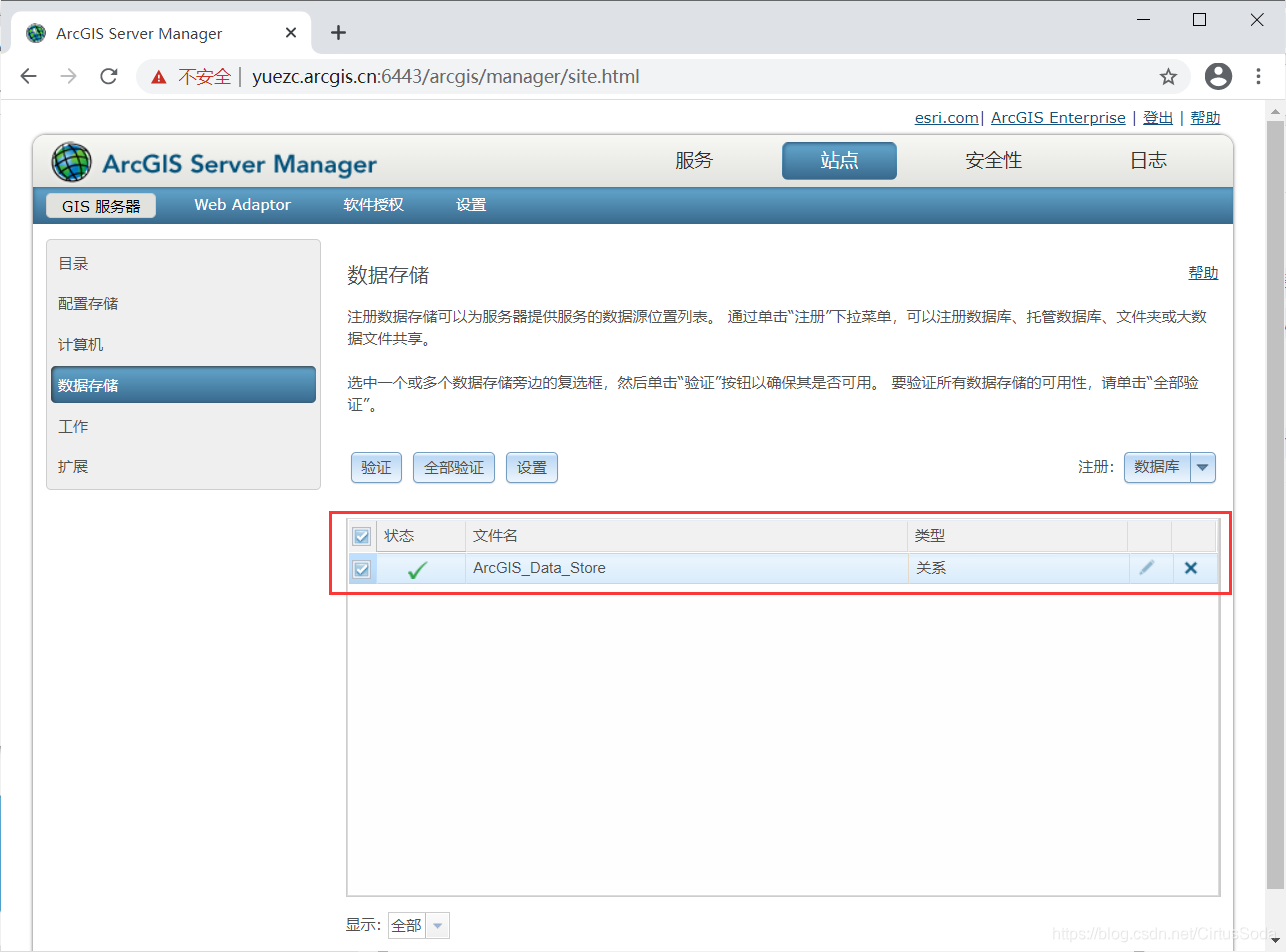The image size is (1286, 952).
Task: Uncheck the ArcGIS_Data_Store row checkbox
Action: [362, 569]
